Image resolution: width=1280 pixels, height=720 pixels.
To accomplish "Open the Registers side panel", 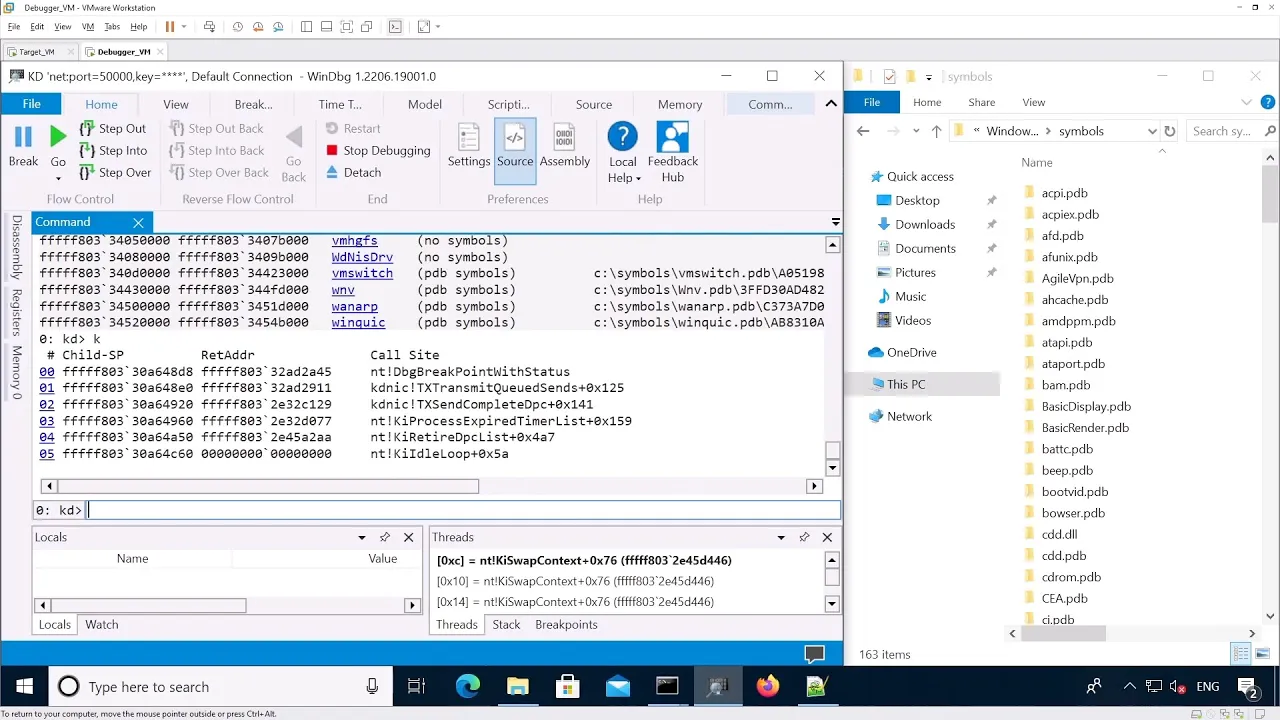I will click(16, 313).
